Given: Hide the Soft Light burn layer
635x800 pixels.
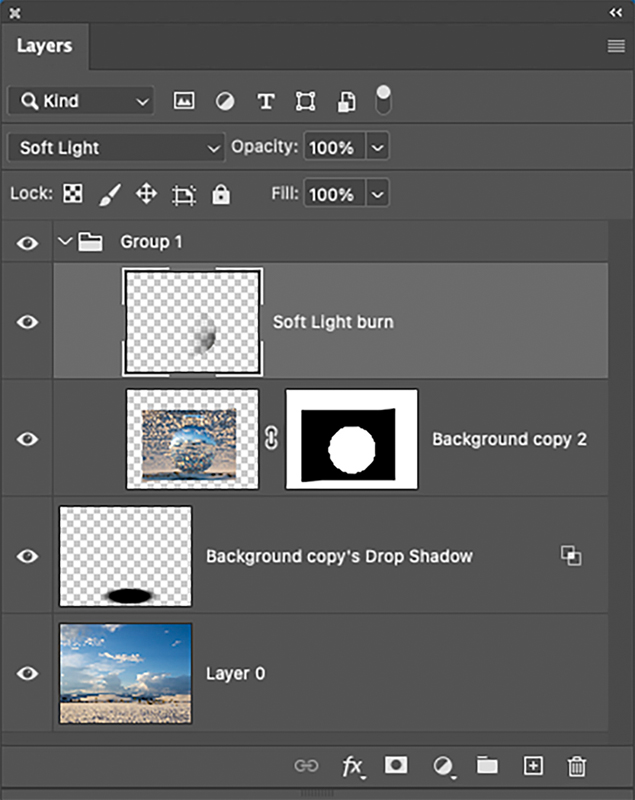Looking at the screenshot, I should tap(28, 322).
